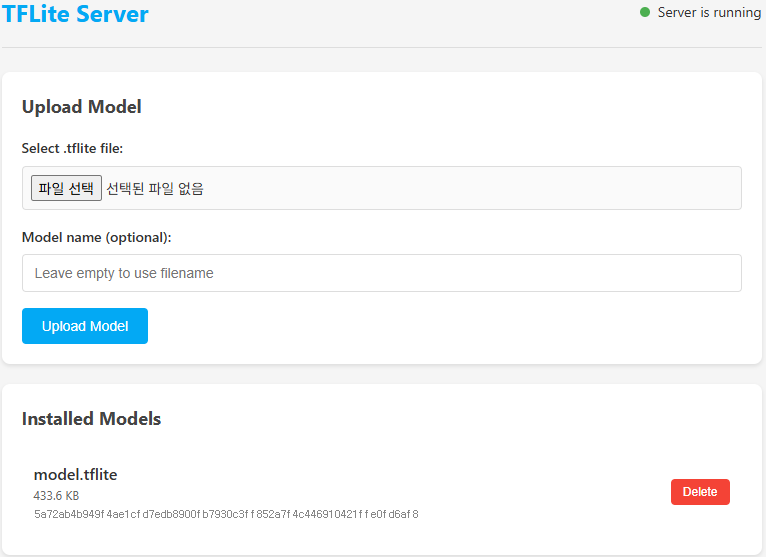The image size is (766, 557).
Task: Click the Upload Model section heading
Action: pyautogui.click(x=82, y=107)
